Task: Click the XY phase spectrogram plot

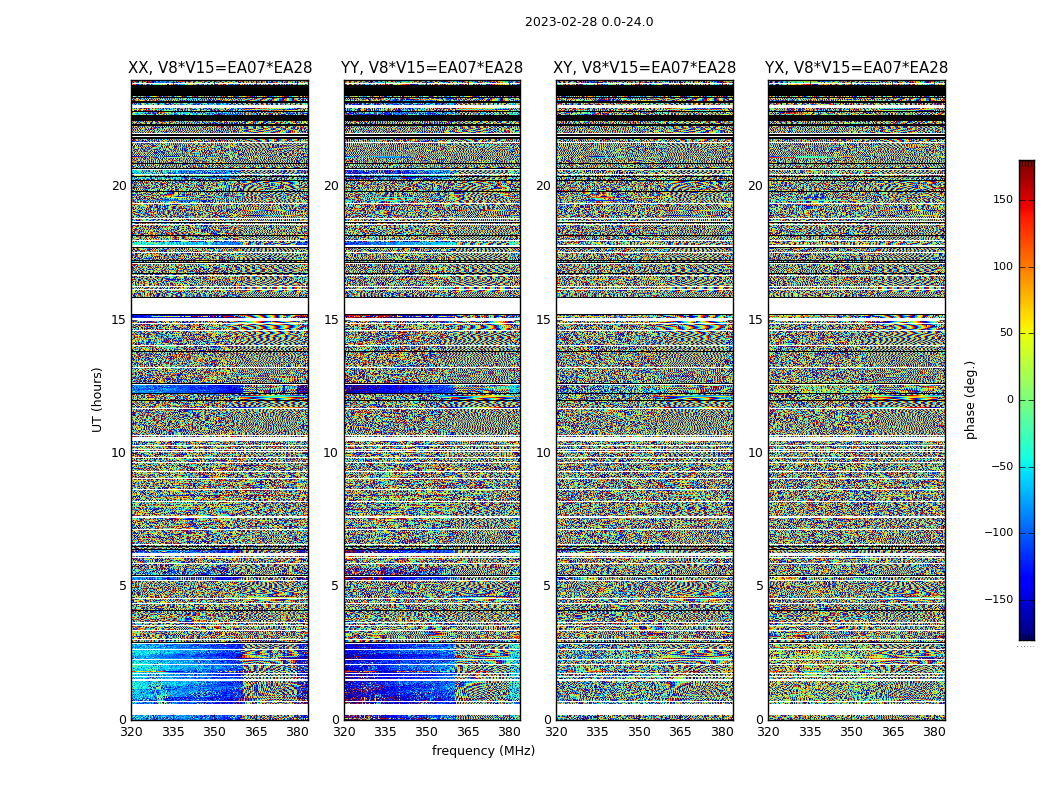Action: click(644, 400)
